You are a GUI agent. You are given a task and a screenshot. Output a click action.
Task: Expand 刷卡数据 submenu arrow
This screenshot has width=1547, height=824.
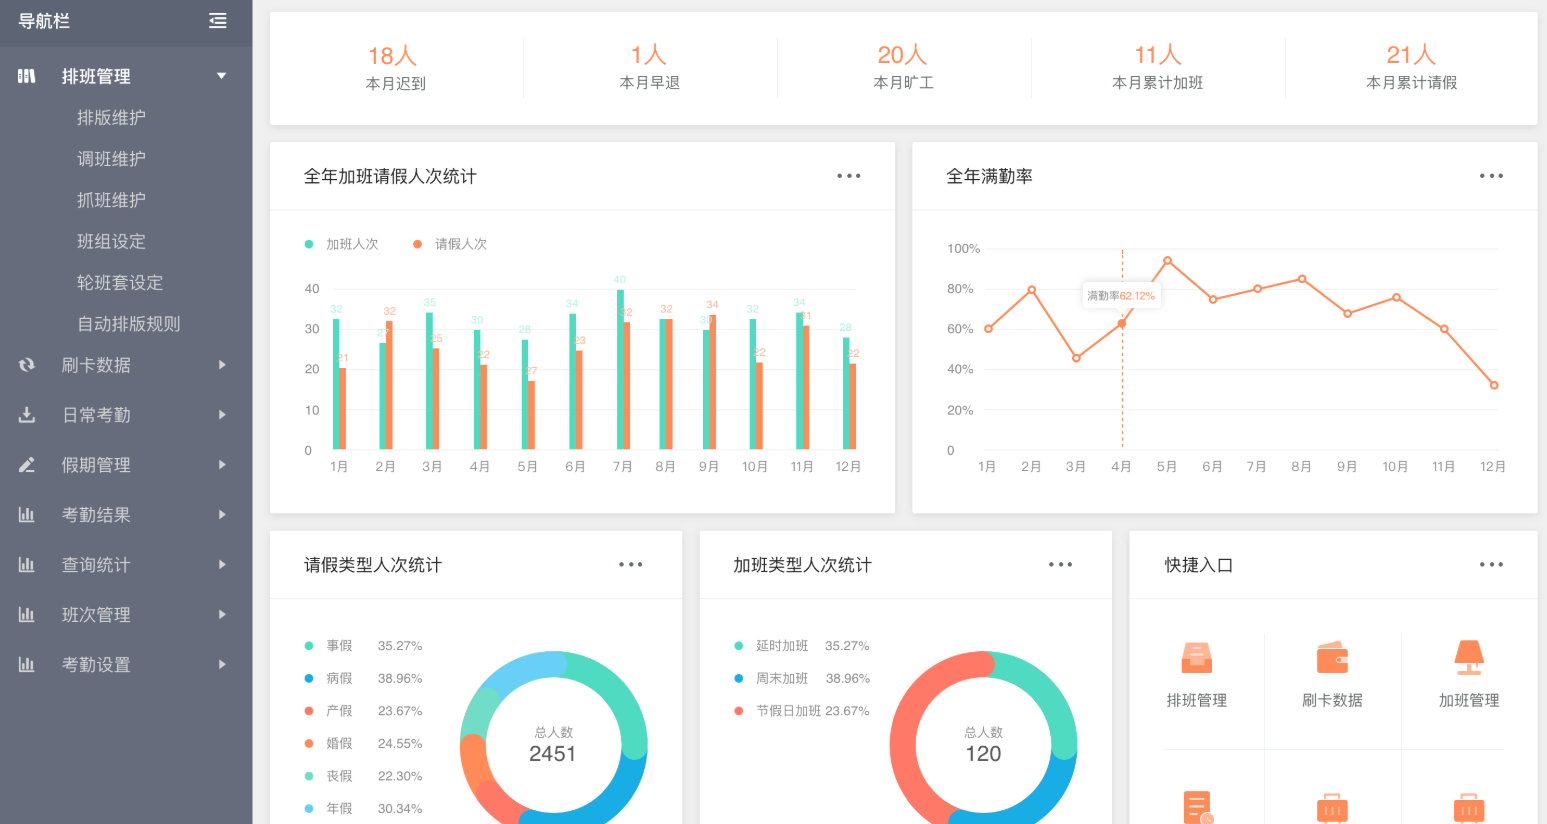coord(222,365)
